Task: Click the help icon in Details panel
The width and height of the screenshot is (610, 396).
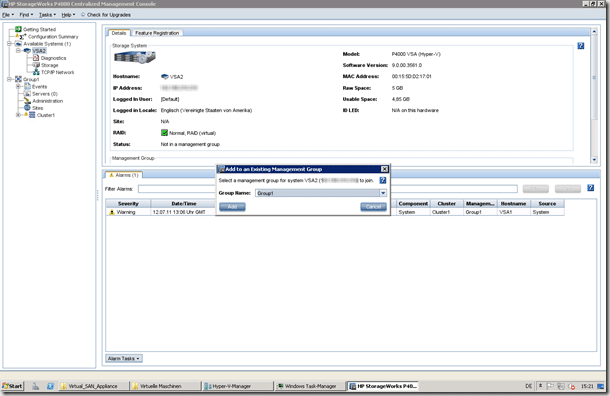Action: [580, 46]
